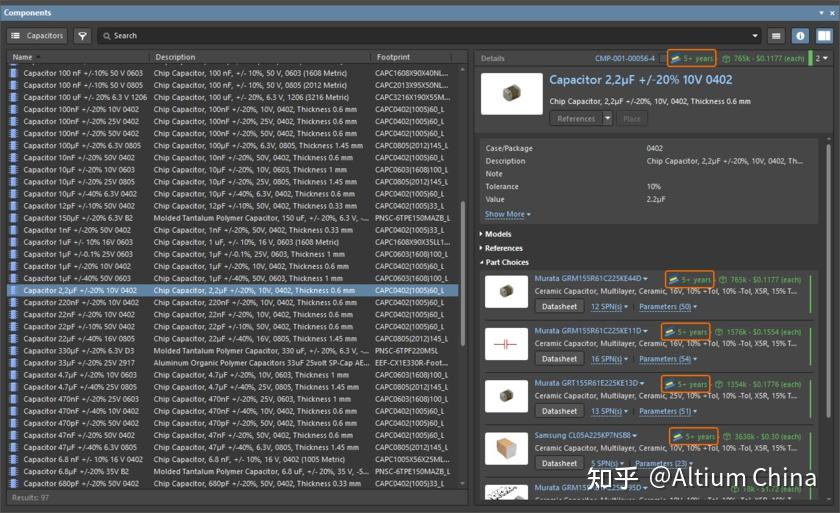Open the Capacitors category selector

(x=37, y=35)
